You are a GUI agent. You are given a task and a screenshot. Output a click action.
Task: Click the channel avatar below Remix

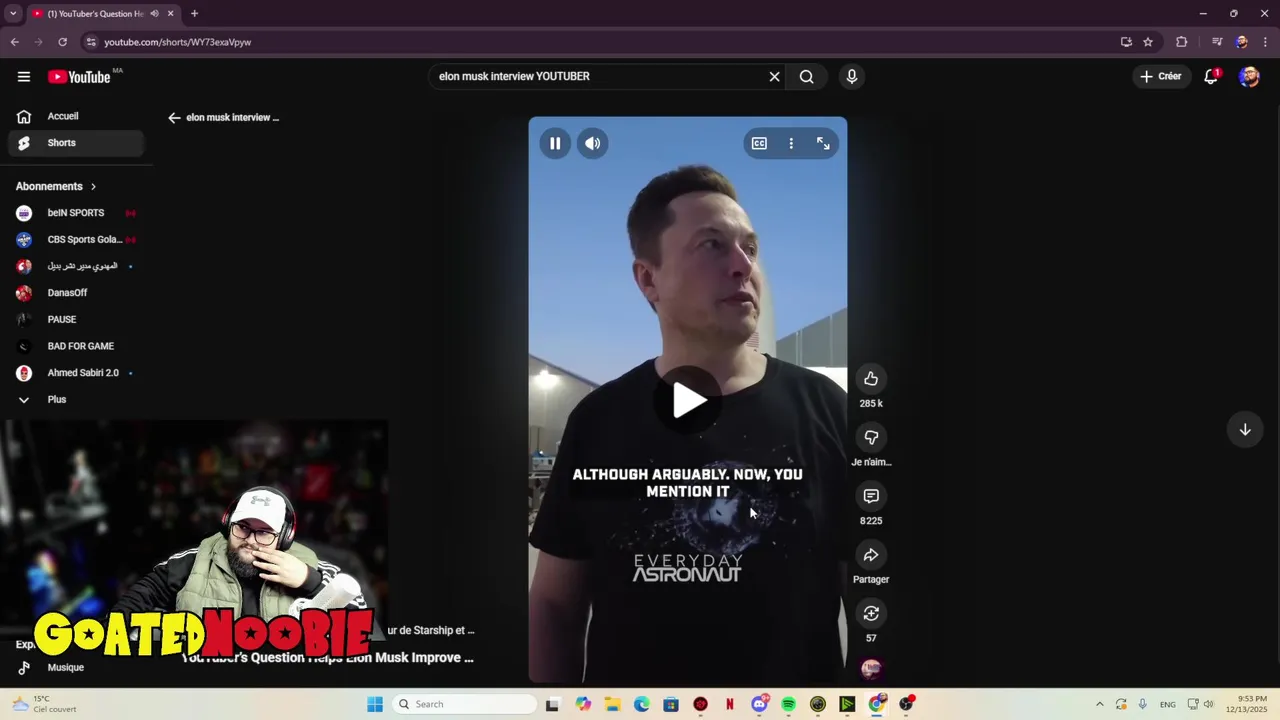pyautogui.click(x=871, y=669)
